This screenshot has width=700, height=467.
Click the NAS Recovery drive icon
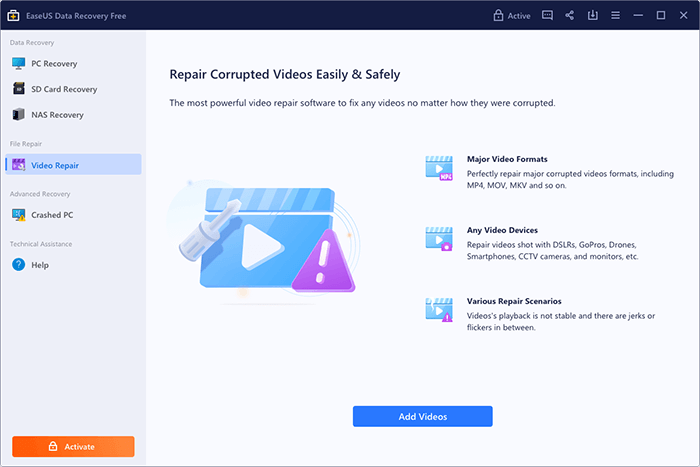pyautogui.click(x=19, y=114)
